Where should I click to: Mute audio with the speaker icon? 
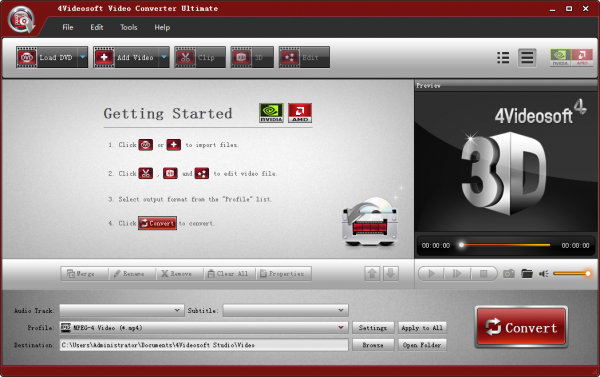pos(543,274)
